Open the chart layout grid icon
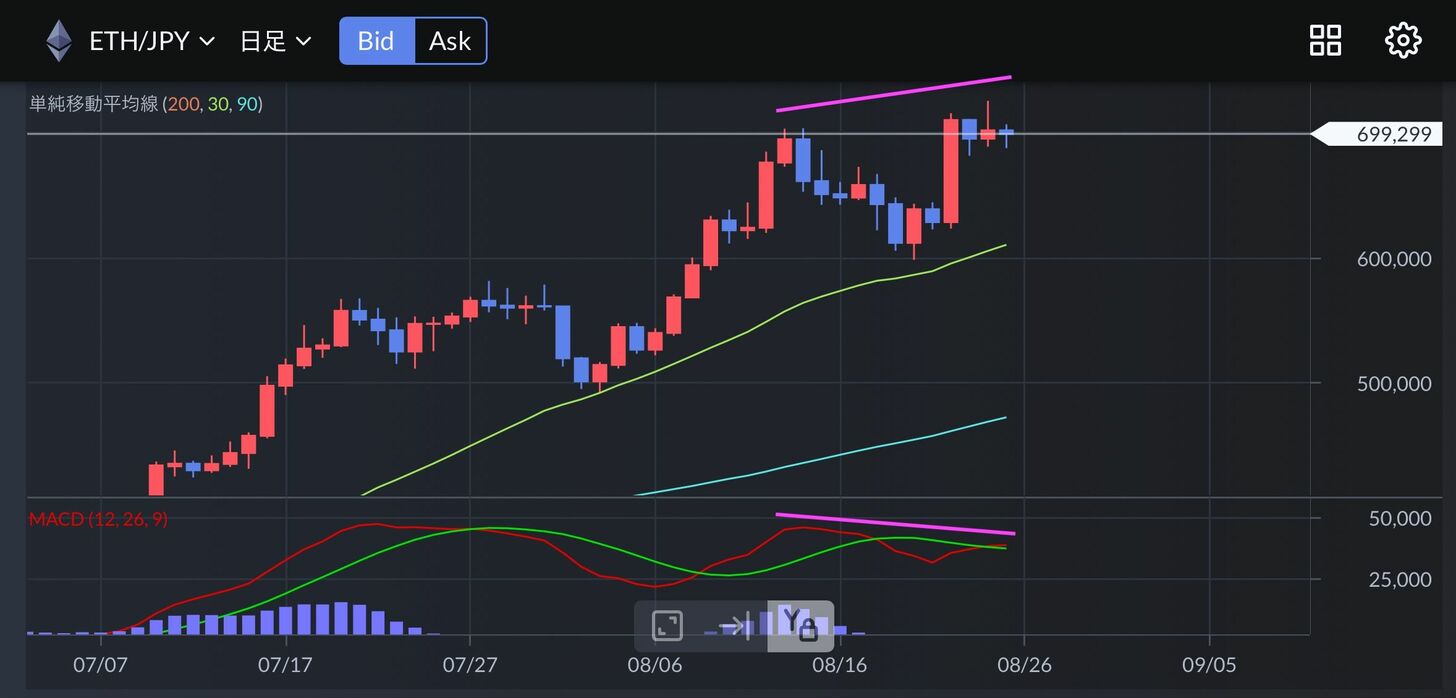Screen dimensions: 1456x698 (x=1325, y=41)
